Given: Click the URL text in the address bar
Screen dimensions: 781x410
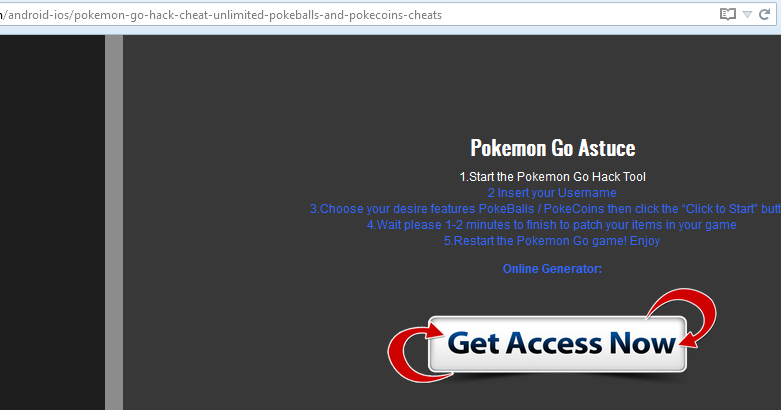Looking at the screenshot, I should (x=221, y=15).
